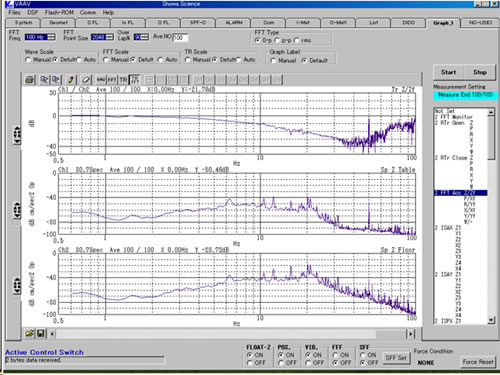The width and height of the screenshot is (500, 375).
Task: Switch to the Geomet tab
Action: pyautogui.click(x=58, y=23)
